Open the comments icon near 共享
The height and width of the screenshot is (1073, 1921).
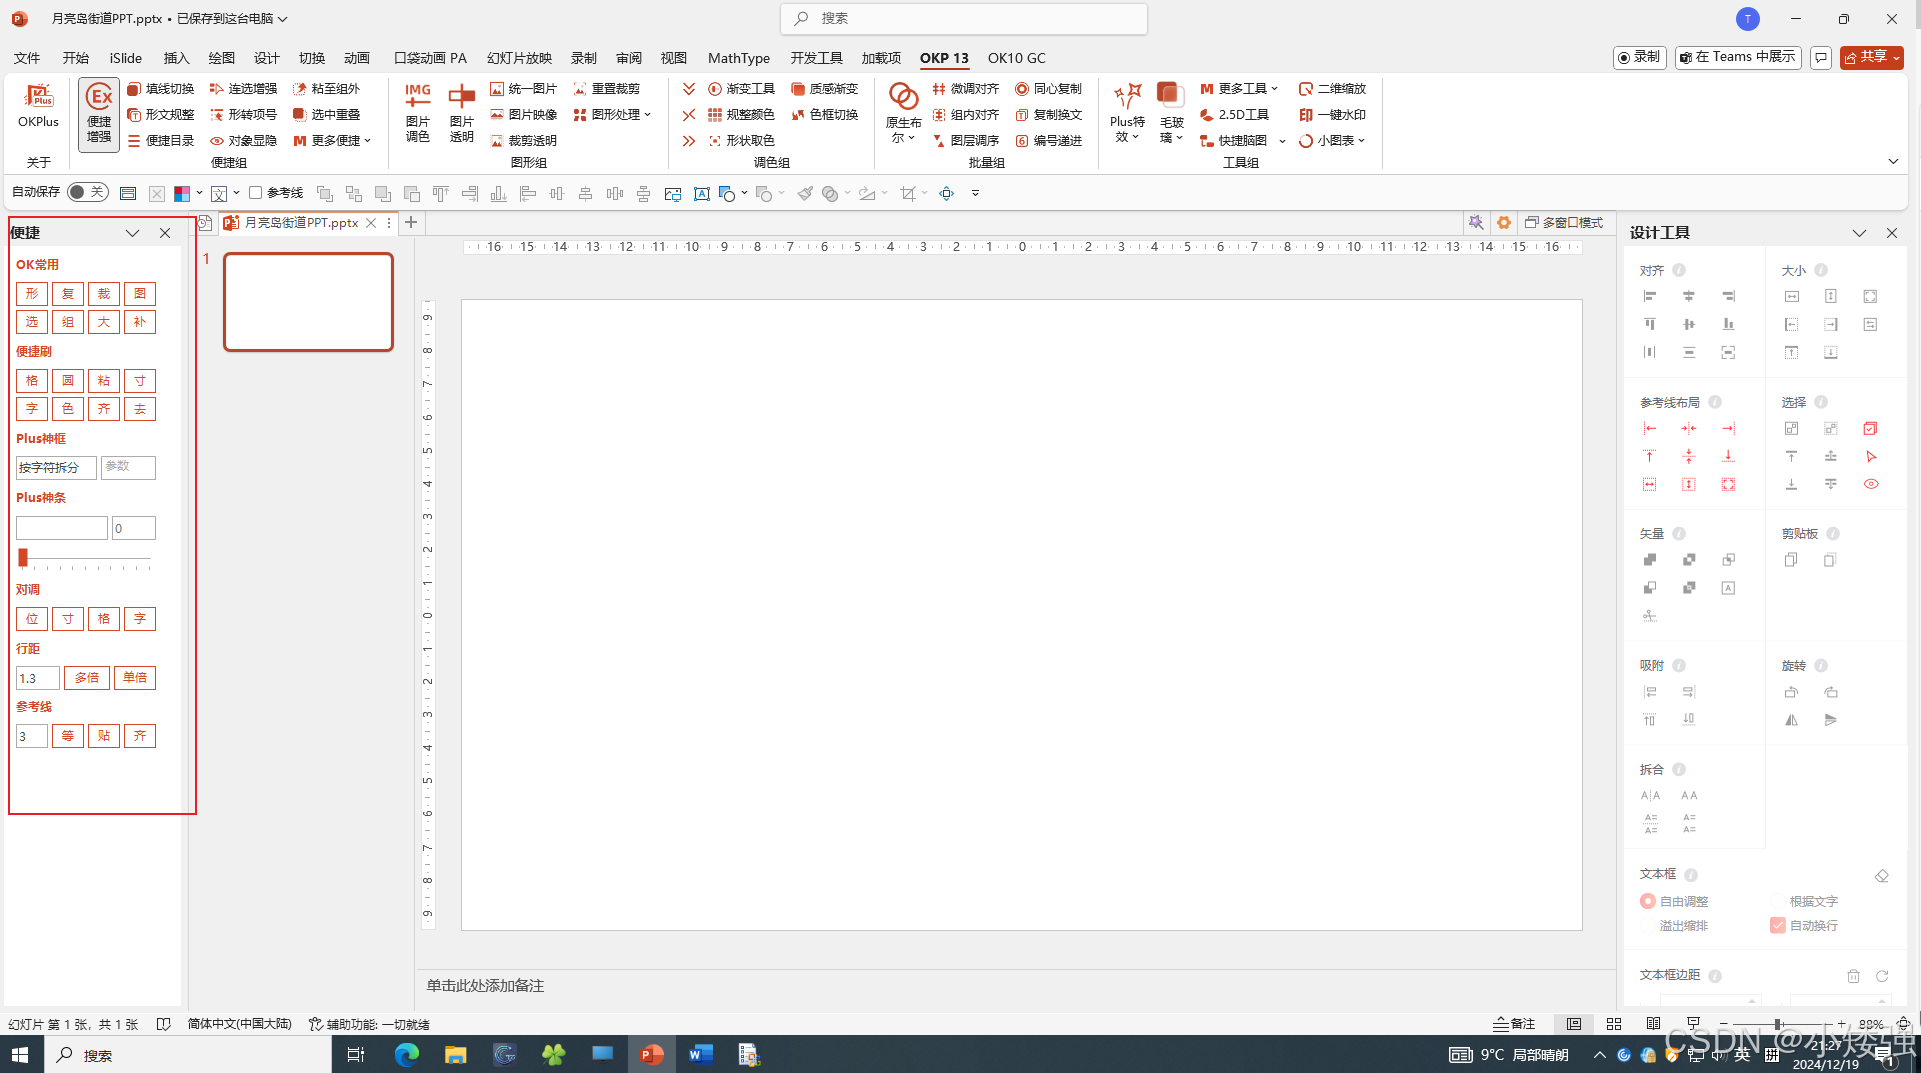pos(1821,58)
